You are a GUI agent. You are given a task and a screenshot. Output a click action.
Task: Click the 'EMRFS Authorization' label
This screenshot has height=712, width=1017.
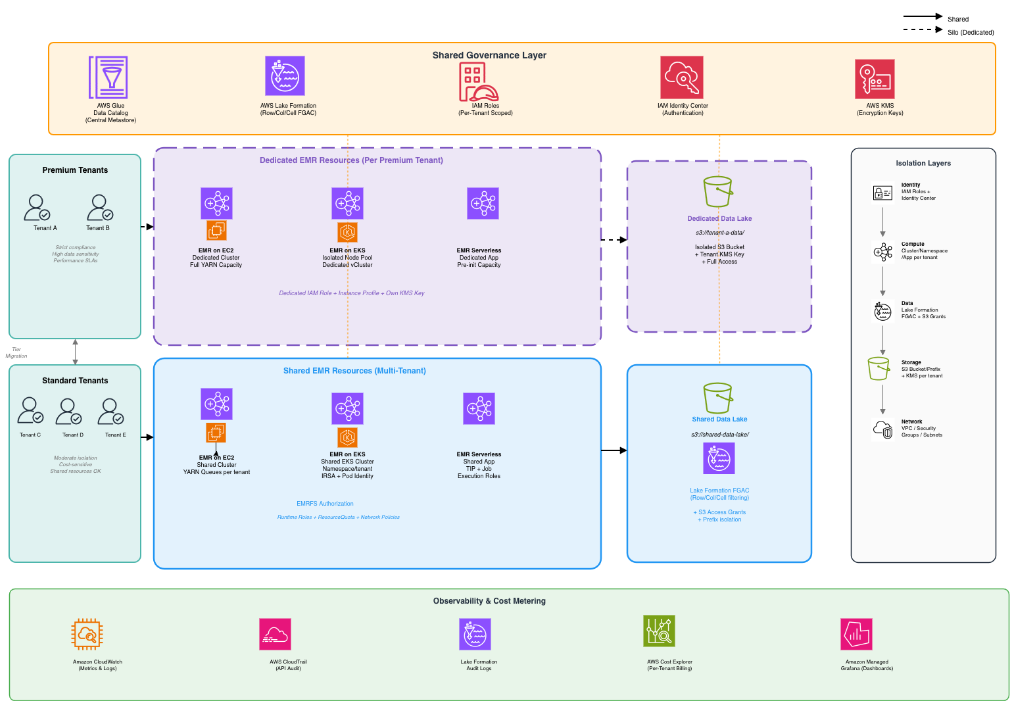pos(325,504)
